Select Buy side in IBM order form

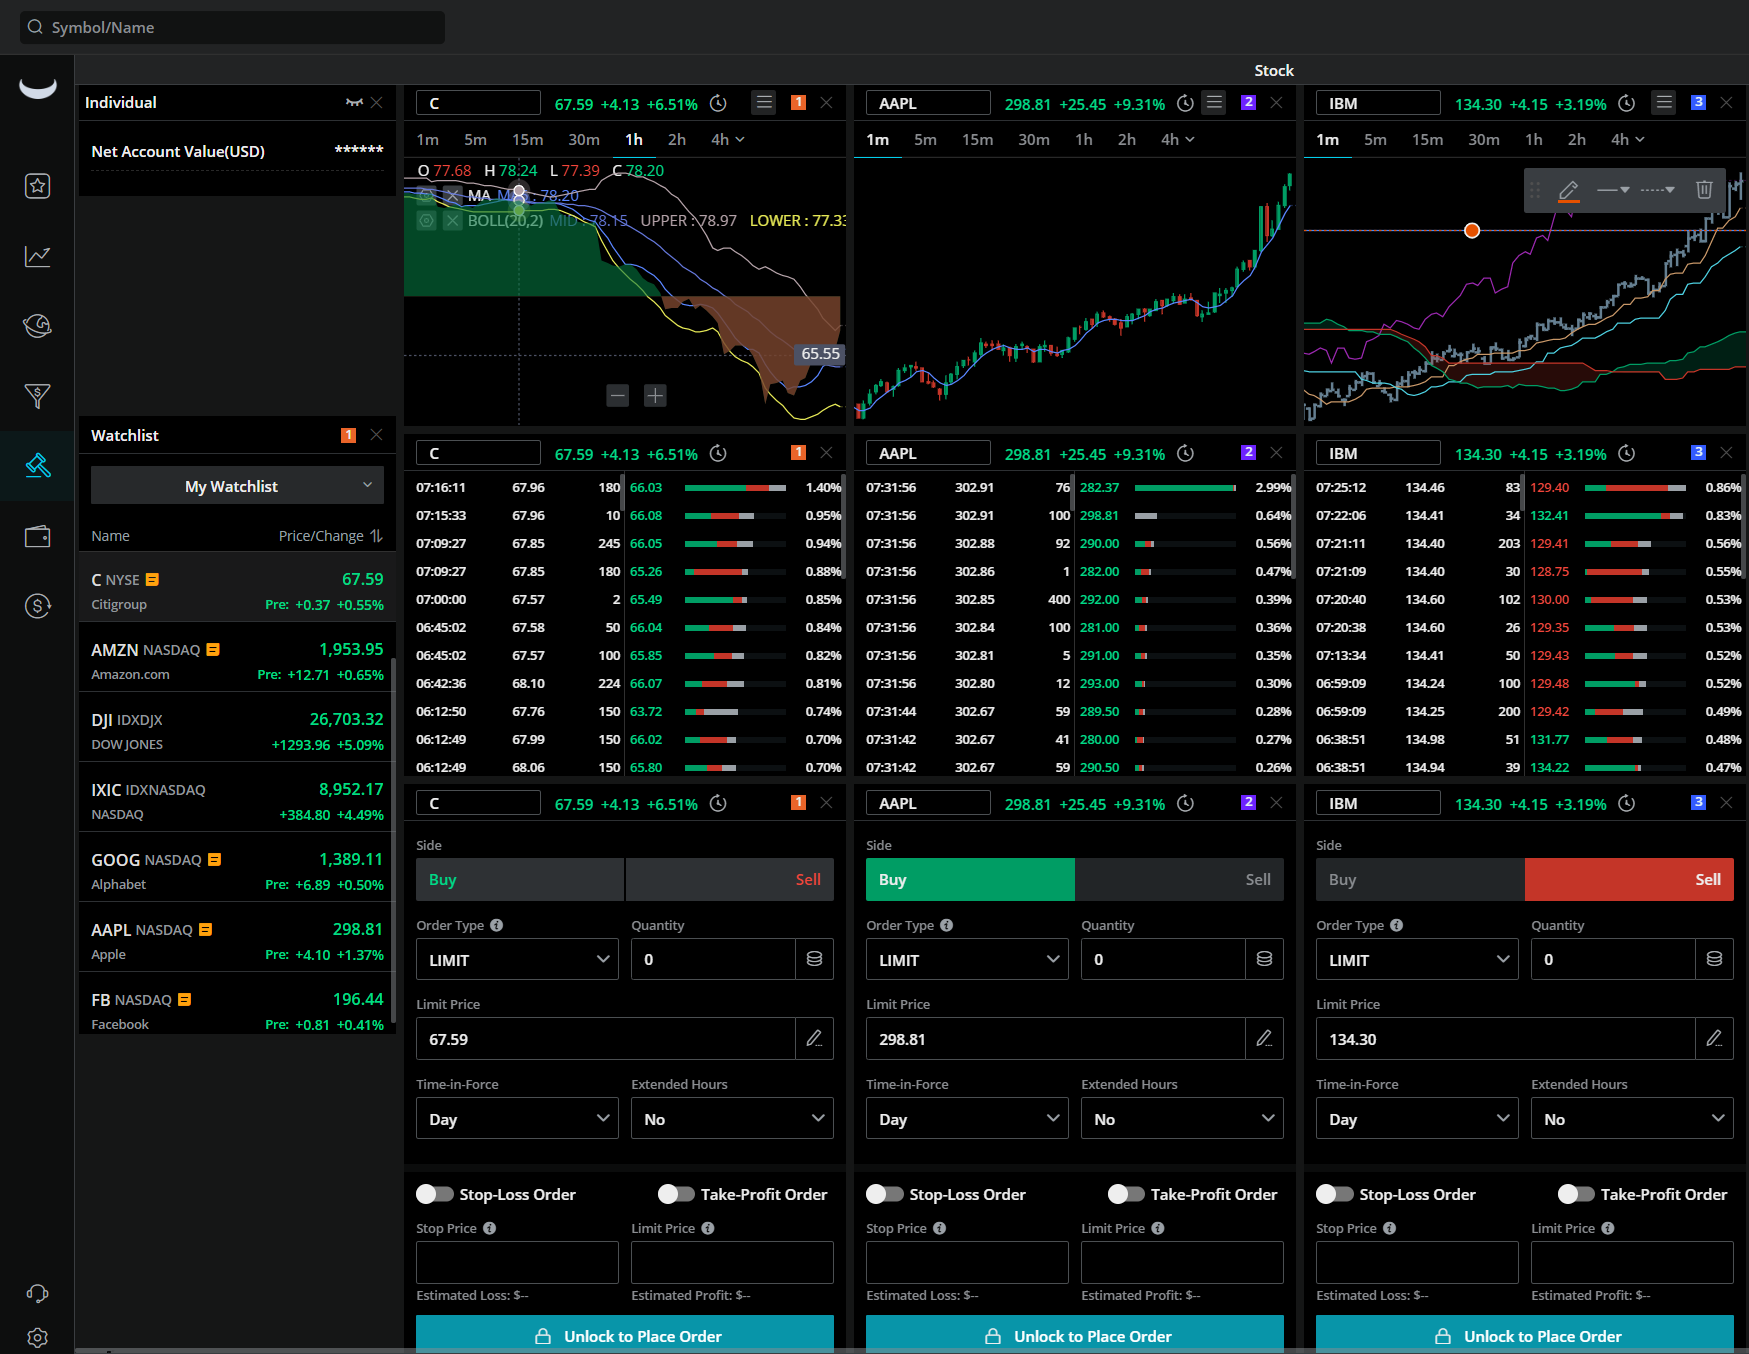(1420, 879)
